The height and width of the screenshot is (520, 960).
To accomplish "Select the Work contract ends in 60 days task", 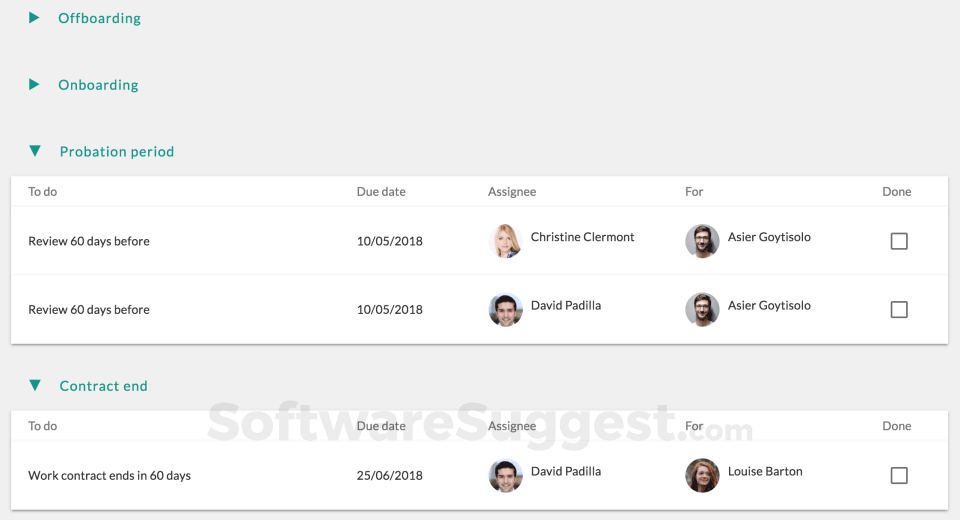I will [109, 476].
